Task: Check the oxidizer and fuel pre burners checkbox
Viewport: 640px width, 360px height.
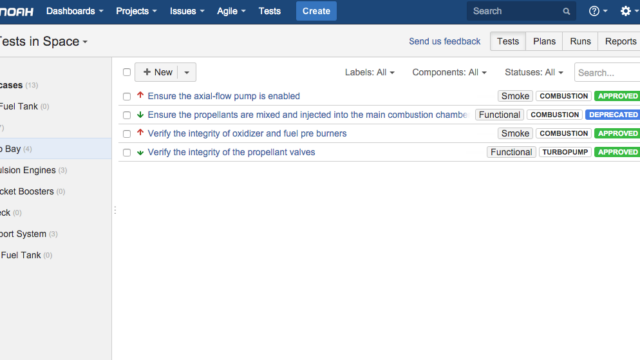Action: click(127, 134)
